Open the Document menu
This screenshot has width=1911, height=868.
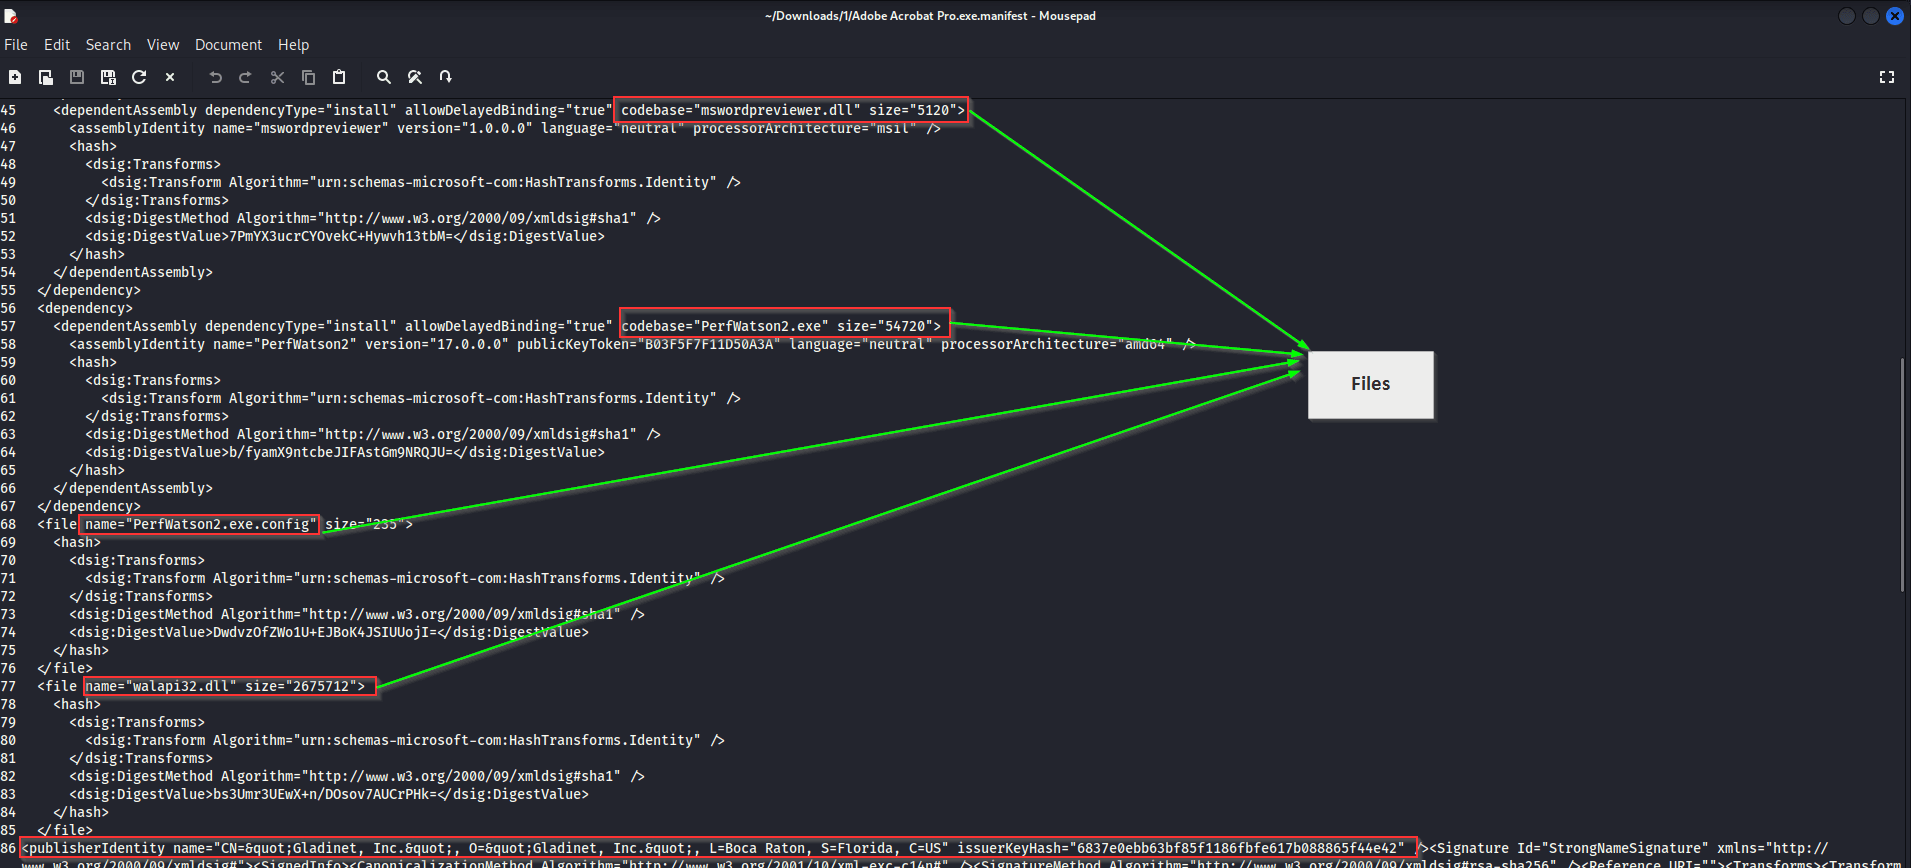228,45
